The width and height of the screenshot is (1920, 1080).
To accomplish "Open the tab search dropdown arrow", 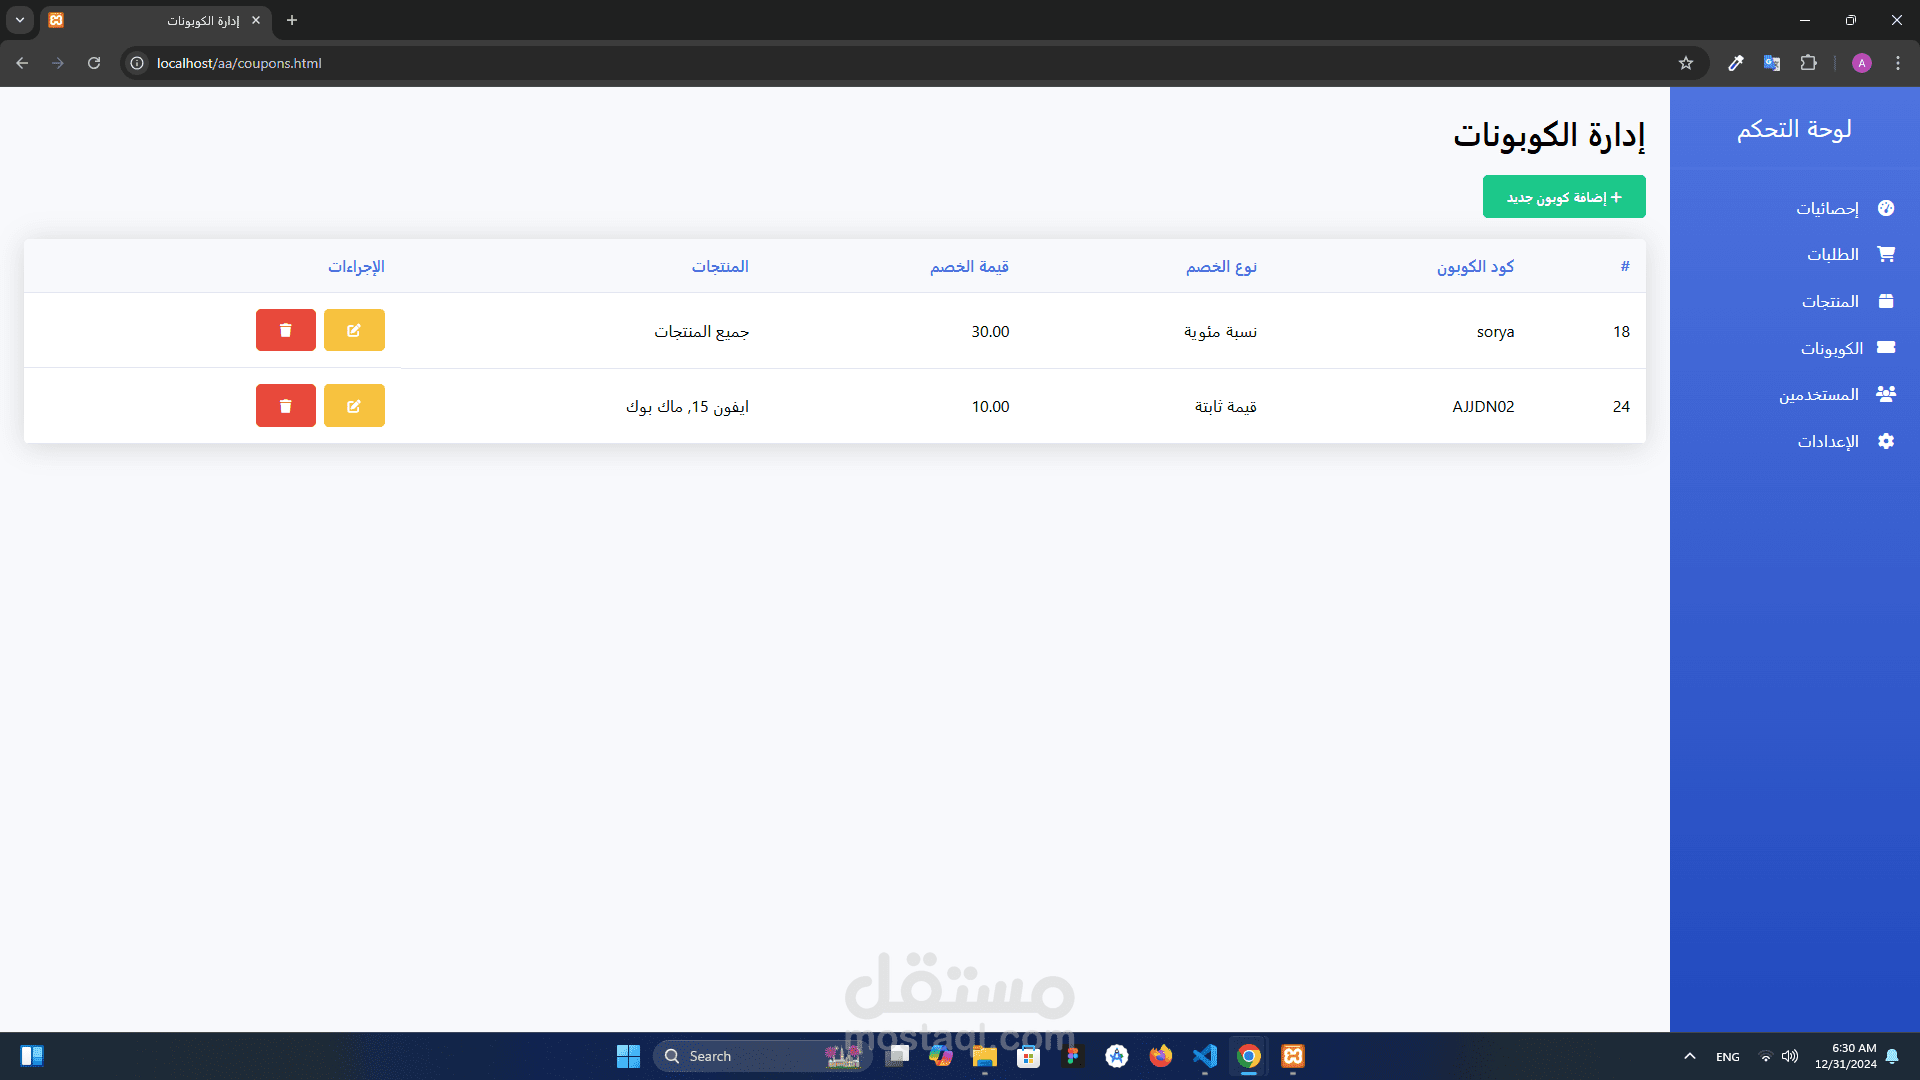I will click(20, 20).
